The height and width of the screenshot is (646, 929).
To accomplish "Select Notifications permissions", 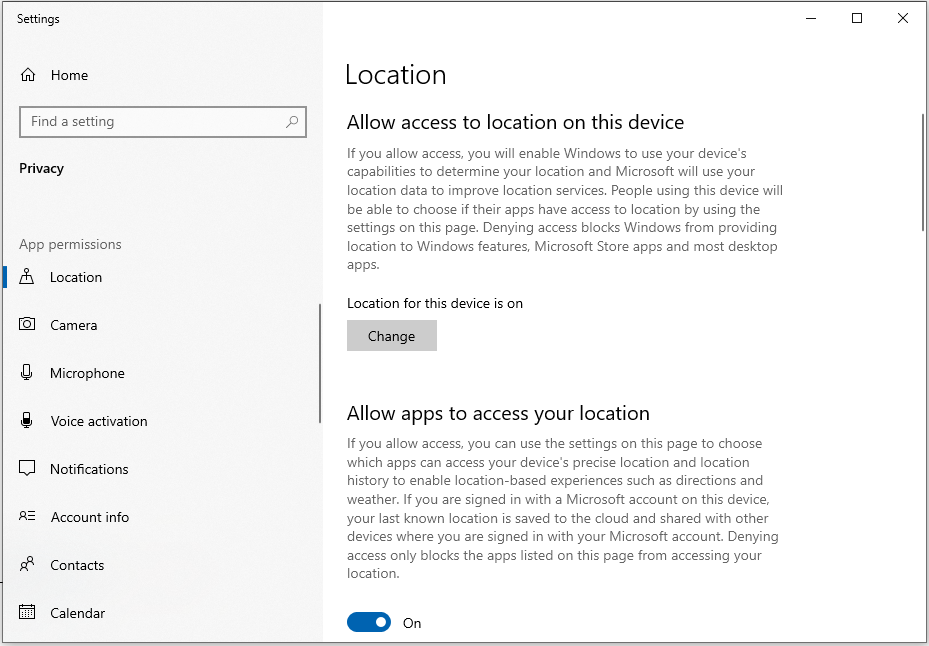I will [x=89, y=469].
